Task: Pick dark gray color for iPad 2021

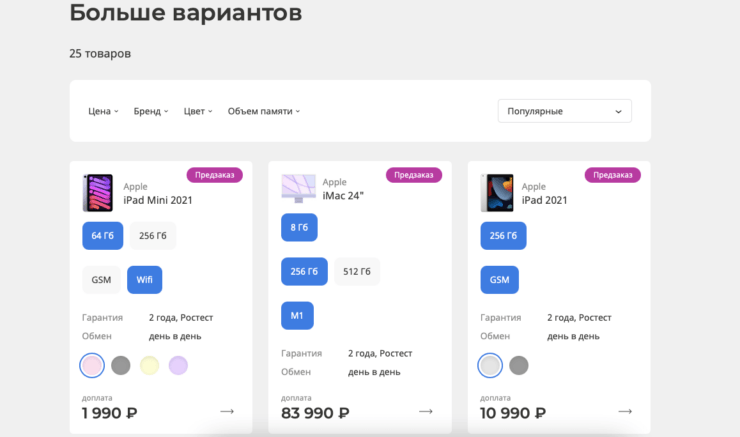Action: (x=519, y=365)
